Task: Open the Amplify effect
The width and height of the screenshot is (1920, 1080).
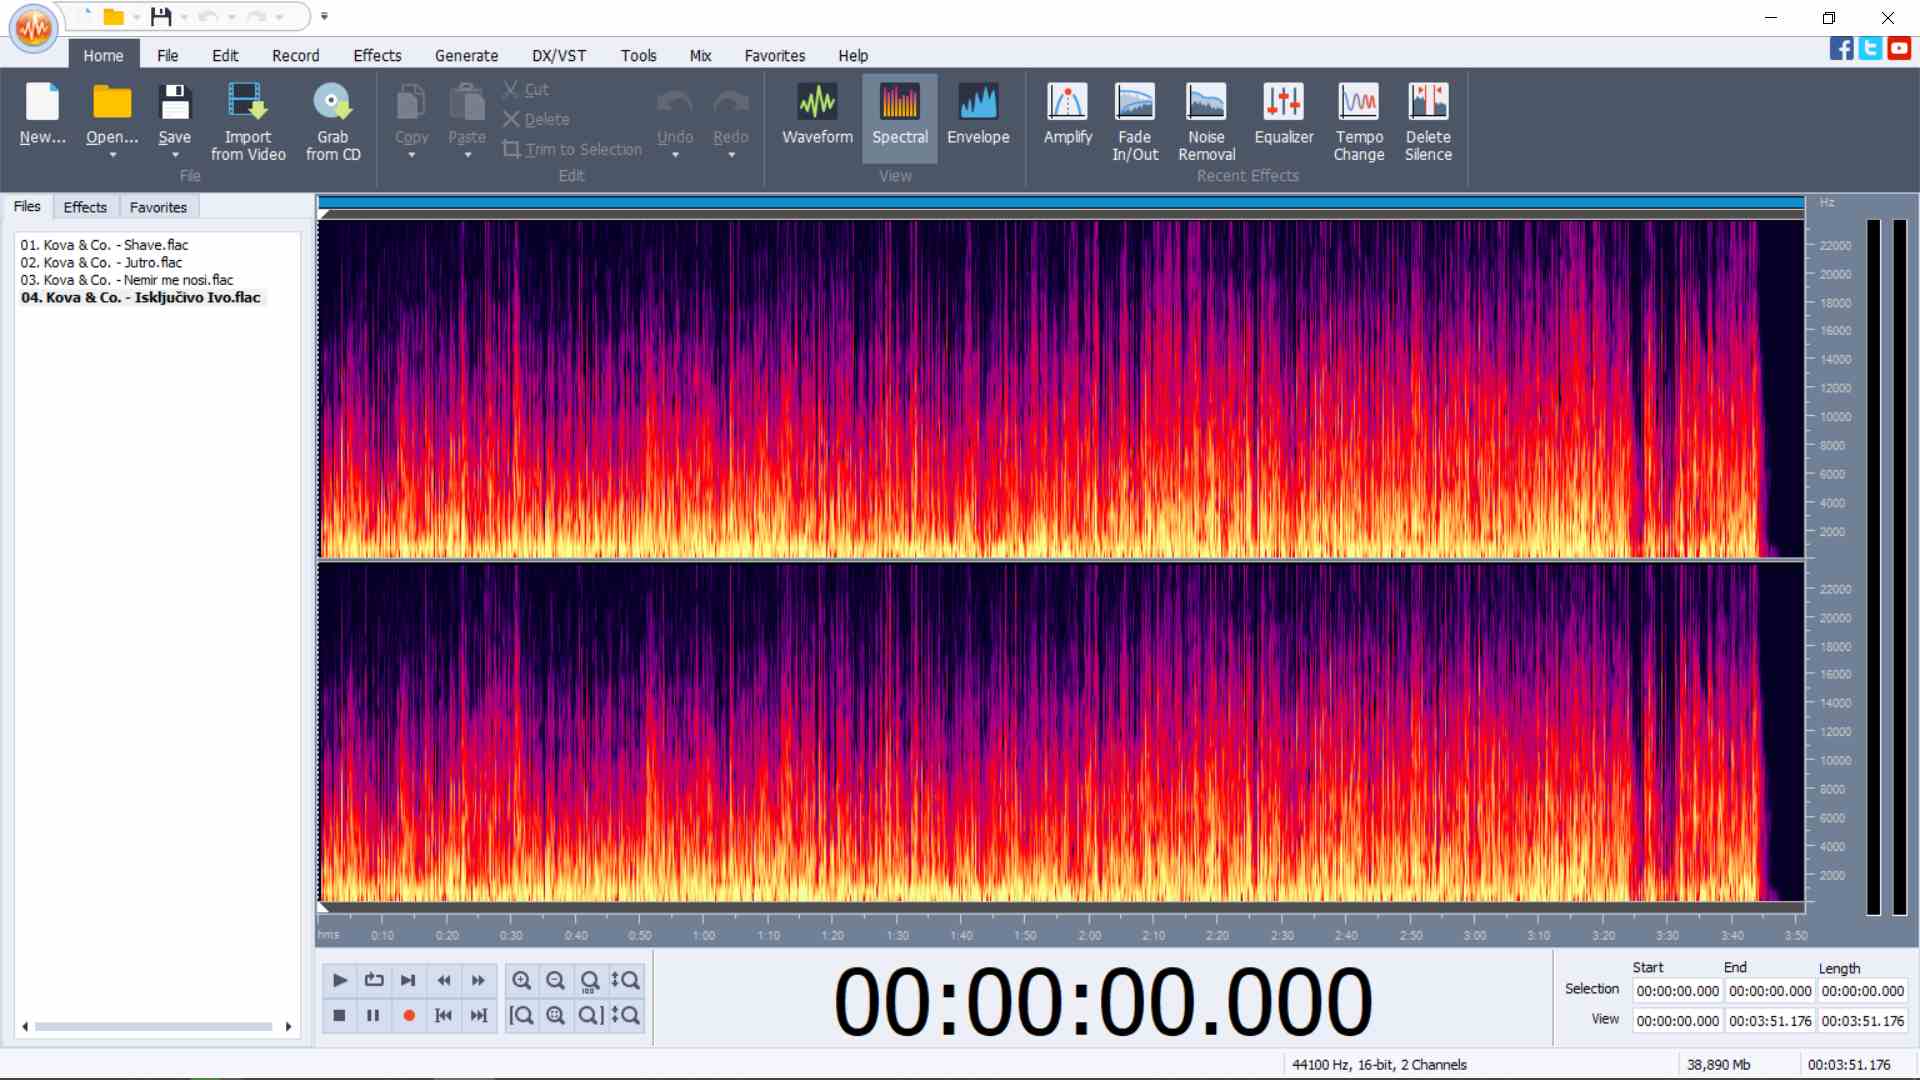Action: click(x=1067, y=116)
